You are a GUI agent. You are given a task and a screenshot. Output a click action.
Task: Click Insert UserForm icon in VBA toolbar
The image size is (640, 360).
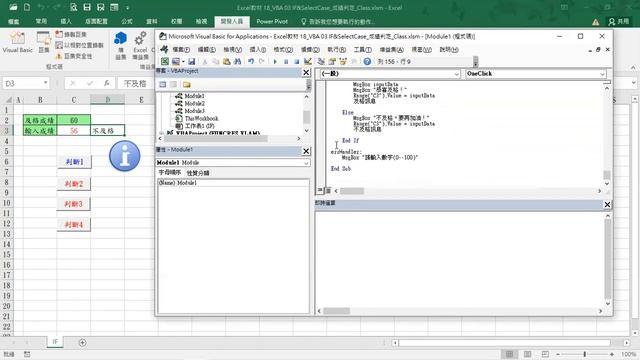point(176,62)
